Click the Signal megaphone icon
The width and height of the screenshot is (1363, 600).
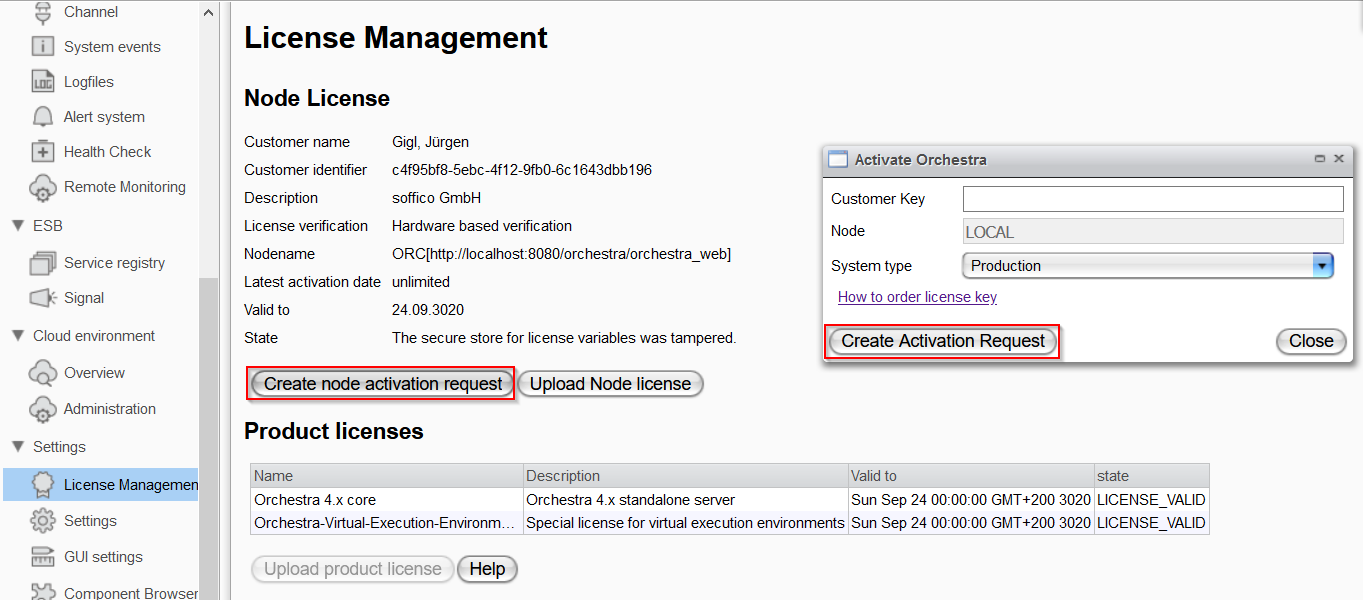(42, 298)
